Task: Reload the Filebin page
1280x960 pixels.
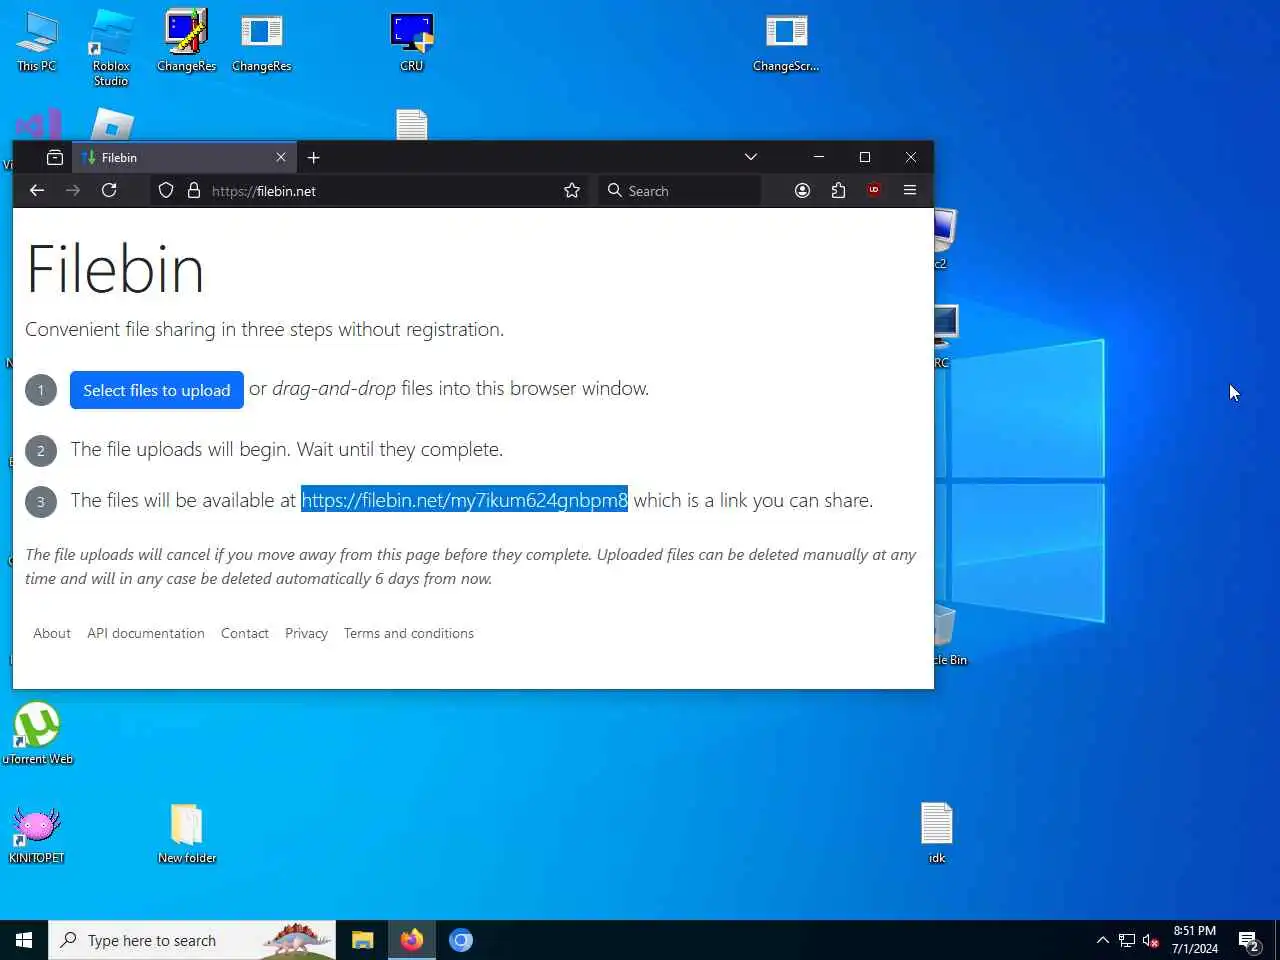Action: 109,190
